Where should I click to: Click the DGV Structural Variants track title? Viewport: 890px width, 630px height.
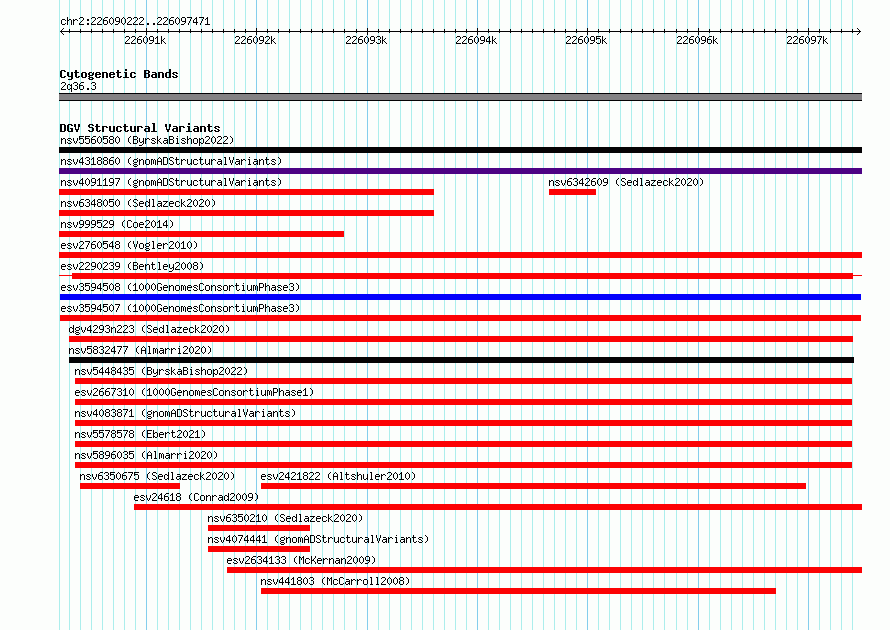tap(140, 128)
